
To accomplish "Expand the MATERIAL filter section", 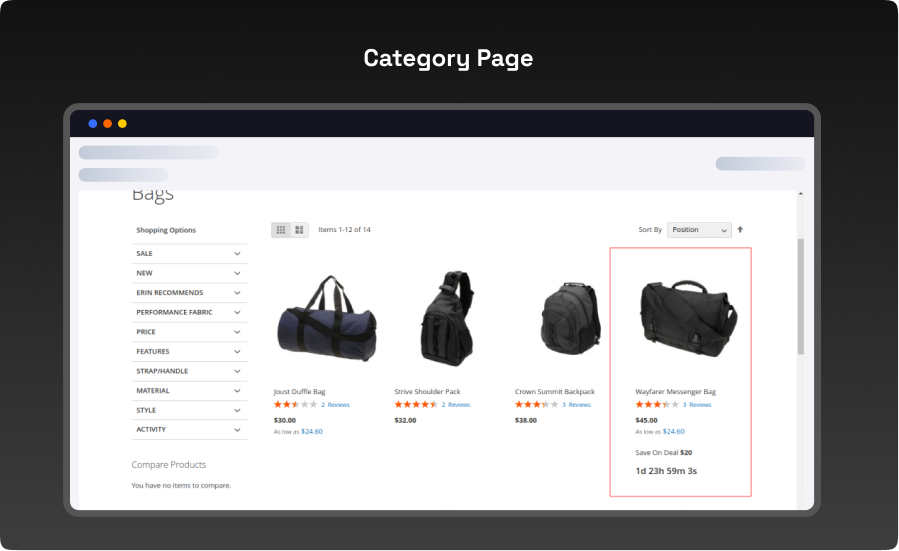I will [189, 391].
